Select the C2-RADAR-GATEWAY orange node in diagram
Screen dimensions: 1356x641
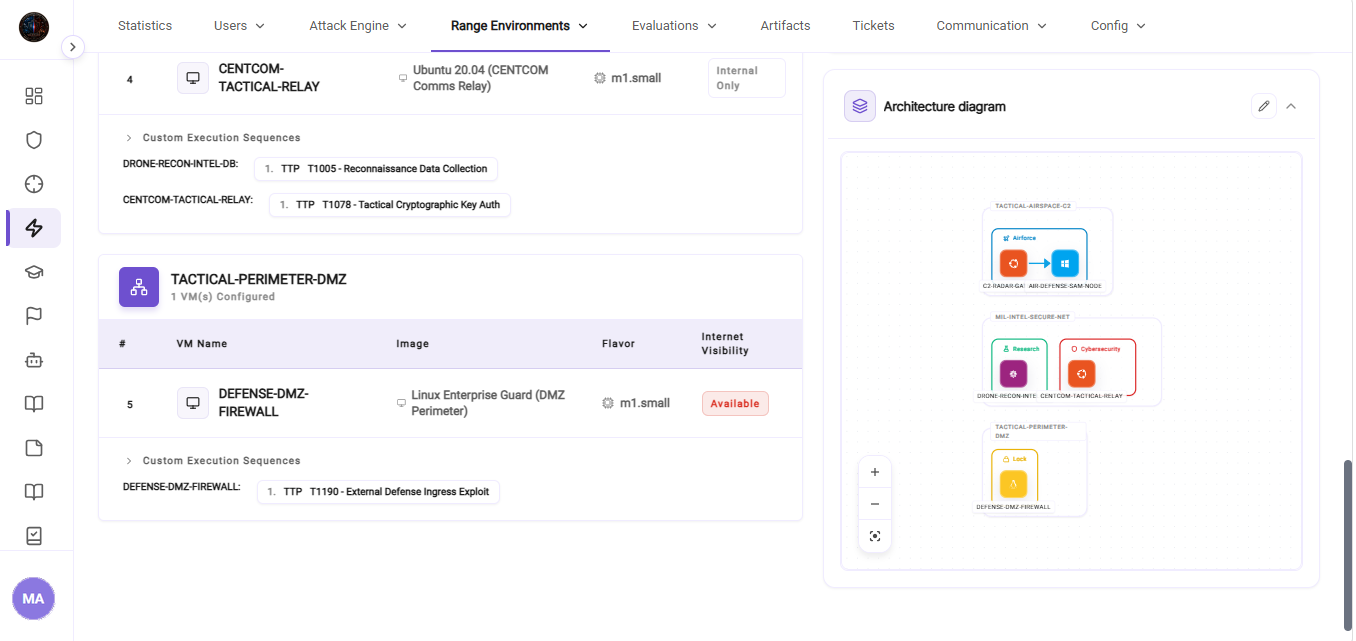coord(1013,264)
